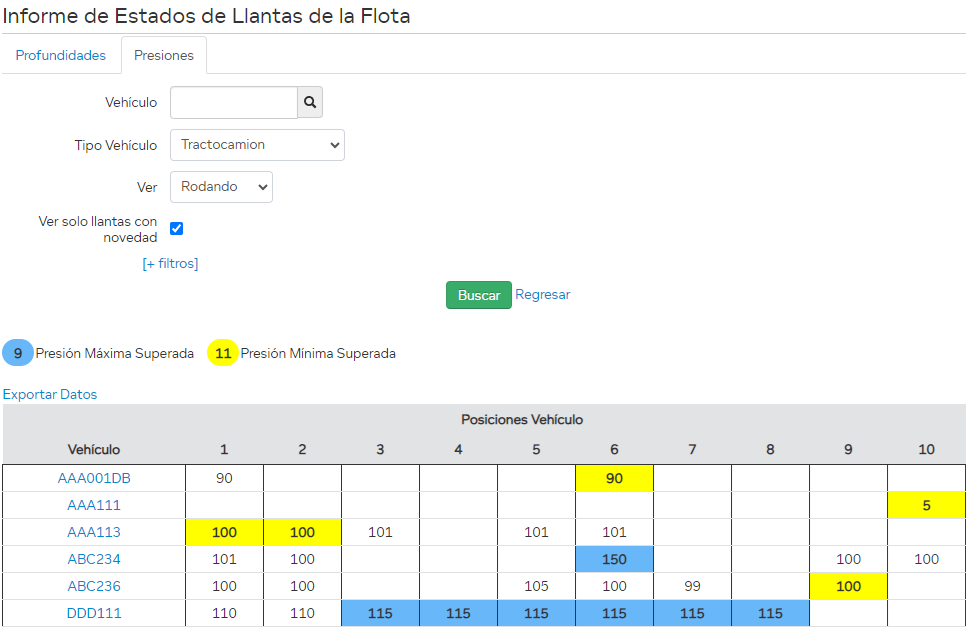Click the Vehículo search input field
Viewport: 966px width, 627px height.
[x=233, y=102]
